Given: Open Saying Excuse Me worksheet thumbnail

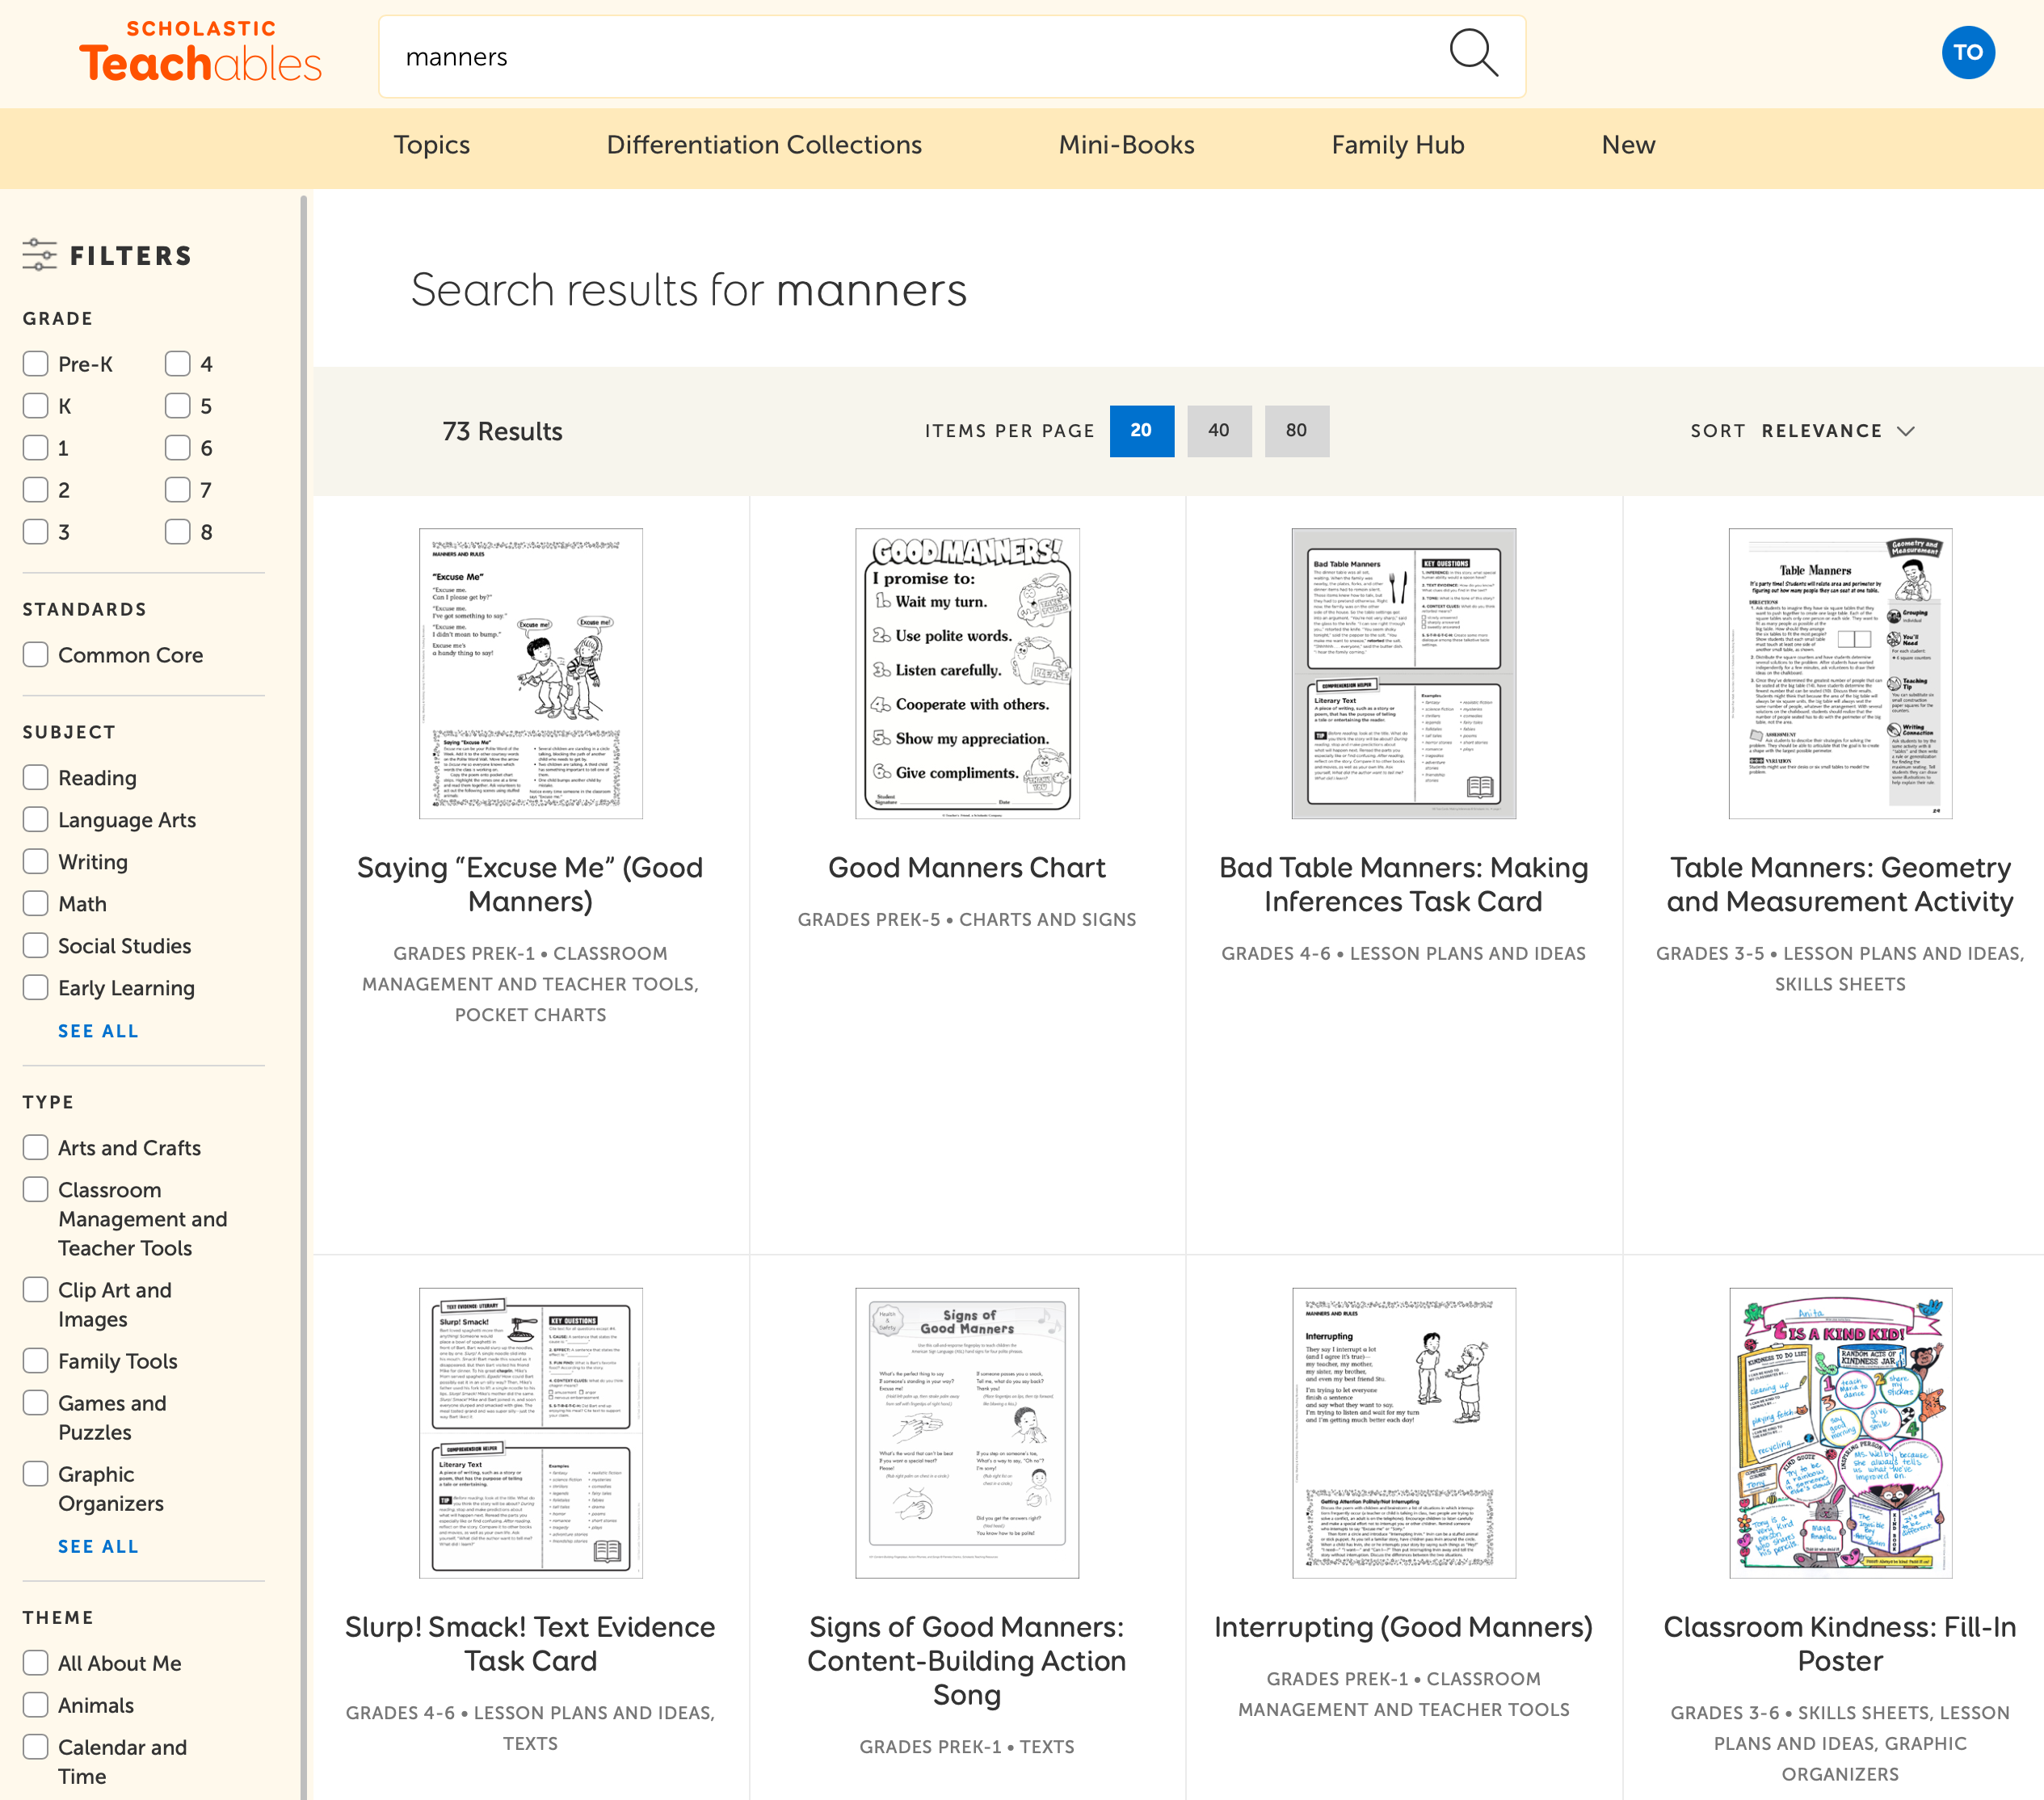Looking at the screenshot, I should (530, 673).
